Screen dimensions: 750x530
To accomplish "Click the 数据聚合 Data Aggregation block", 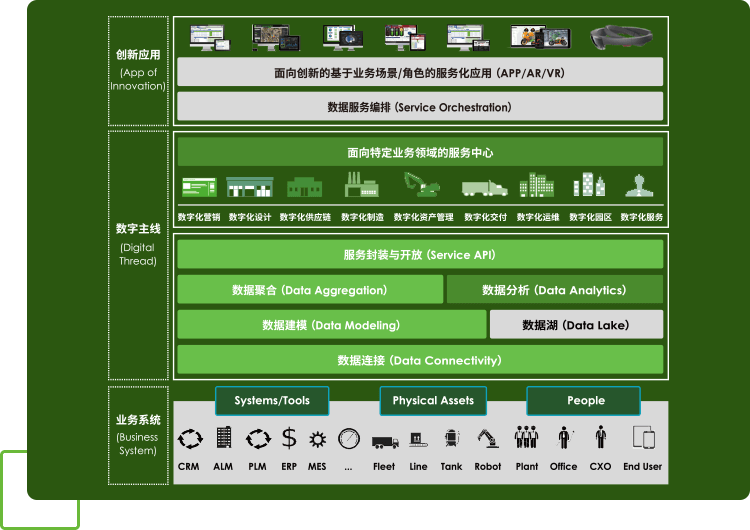I will 310,289.
